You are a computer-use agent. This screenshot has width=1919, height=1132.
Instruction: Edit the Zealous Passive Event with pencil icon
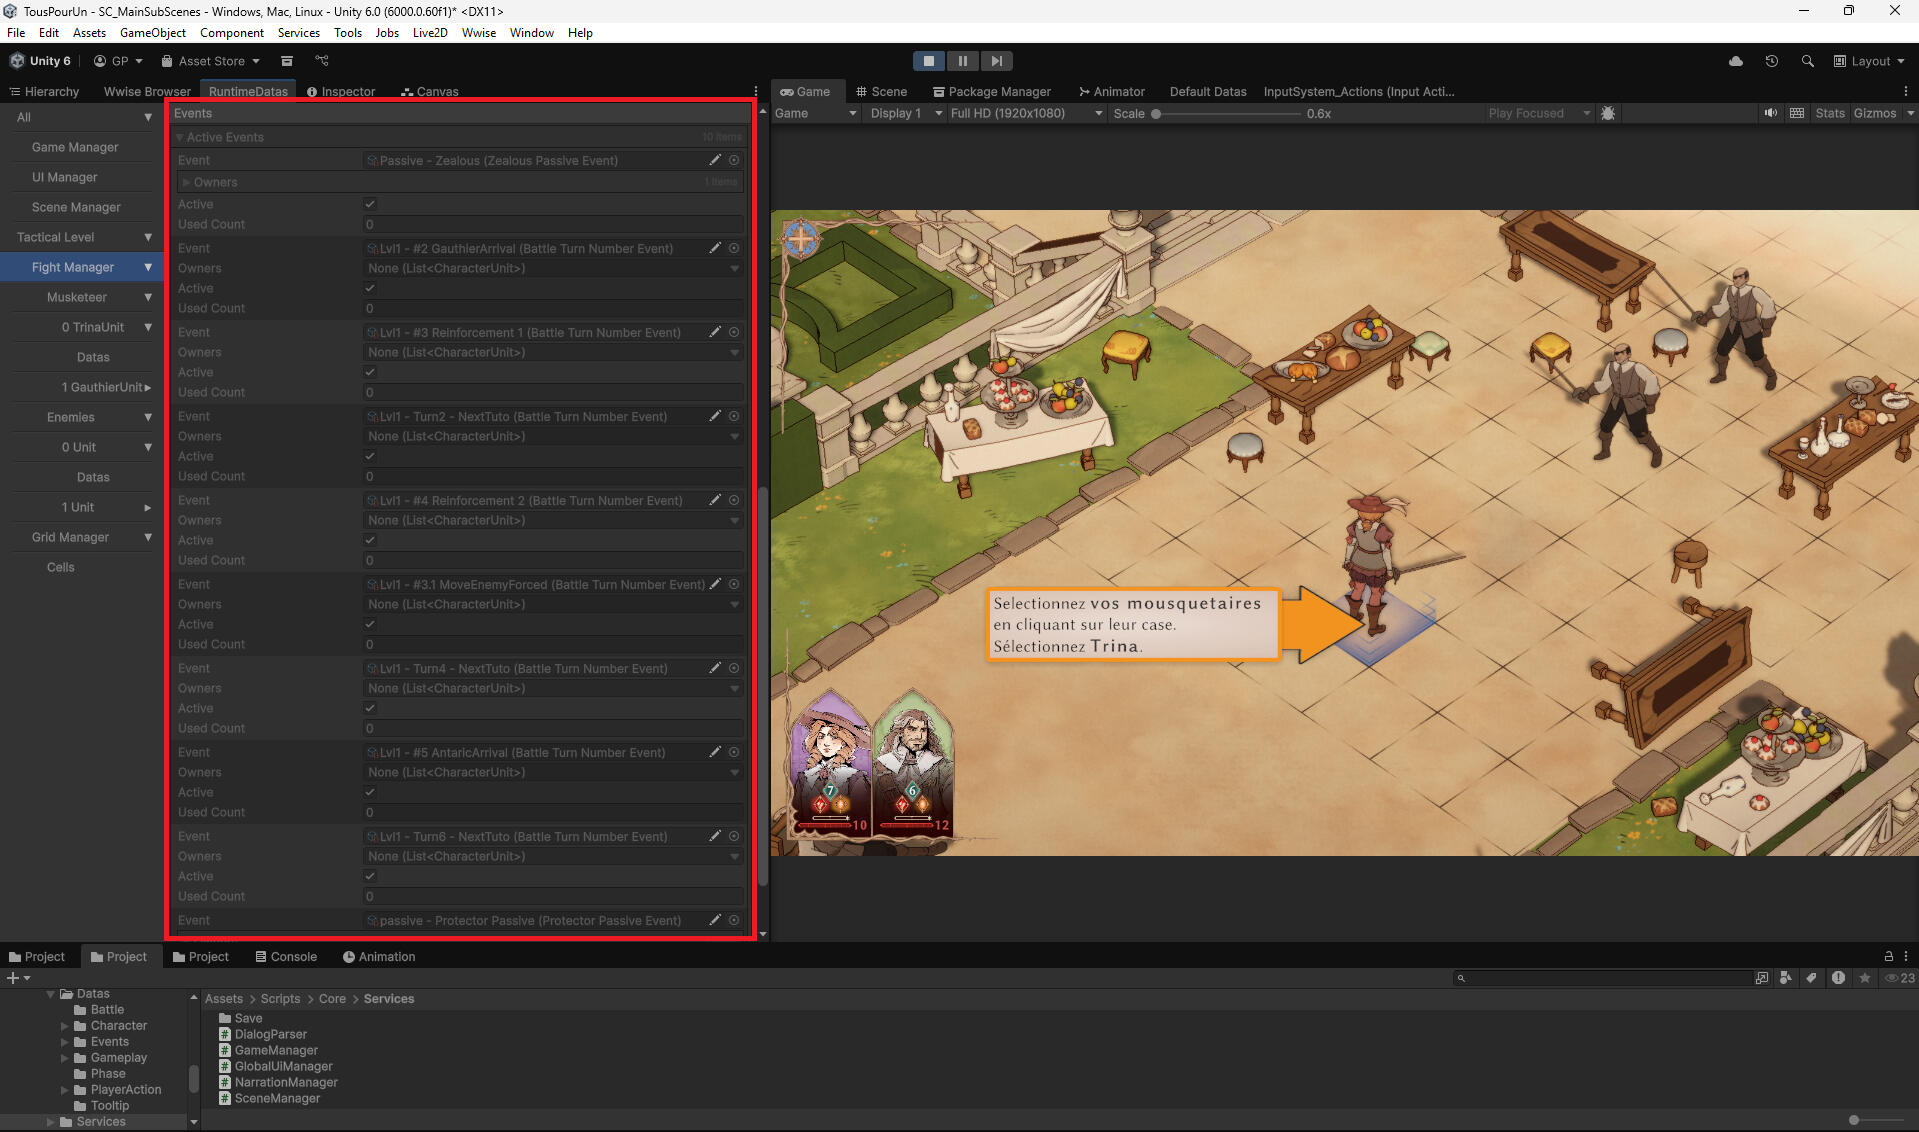point(715,160)
